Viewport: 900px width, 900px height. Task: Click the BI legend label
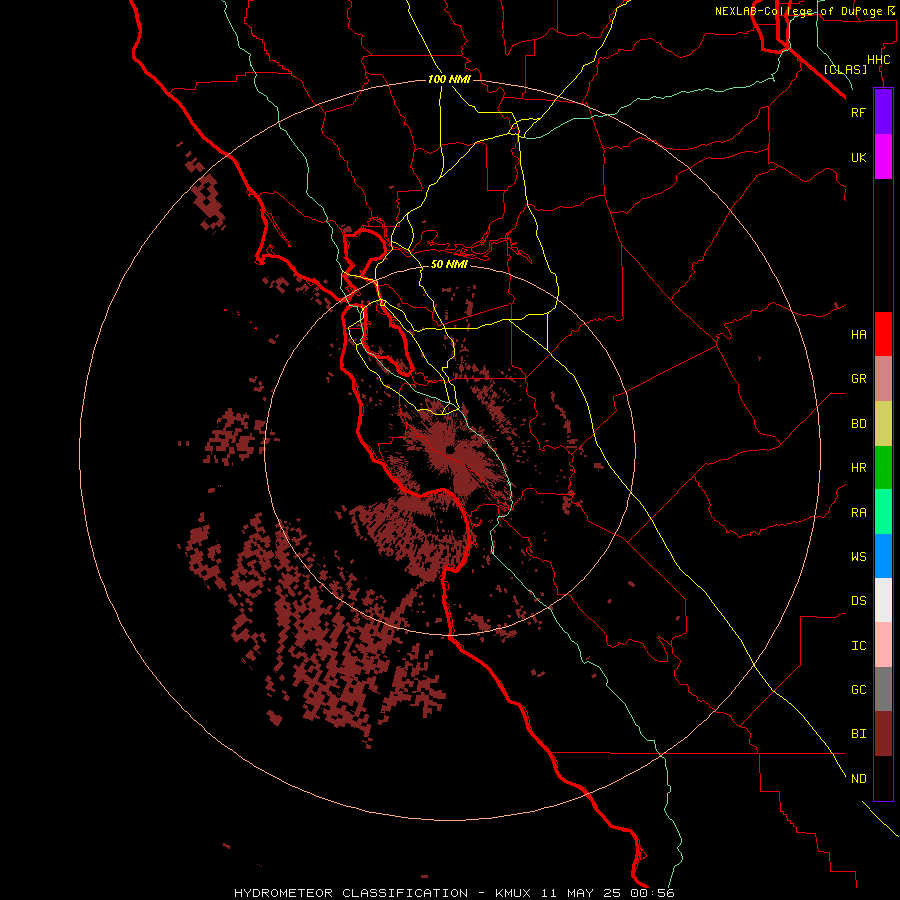coord(858,734)
